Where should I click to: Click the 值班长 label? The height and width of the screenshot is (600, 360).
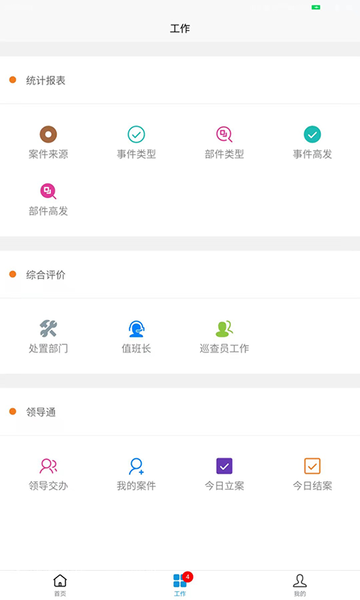click(x=136, y=348)
